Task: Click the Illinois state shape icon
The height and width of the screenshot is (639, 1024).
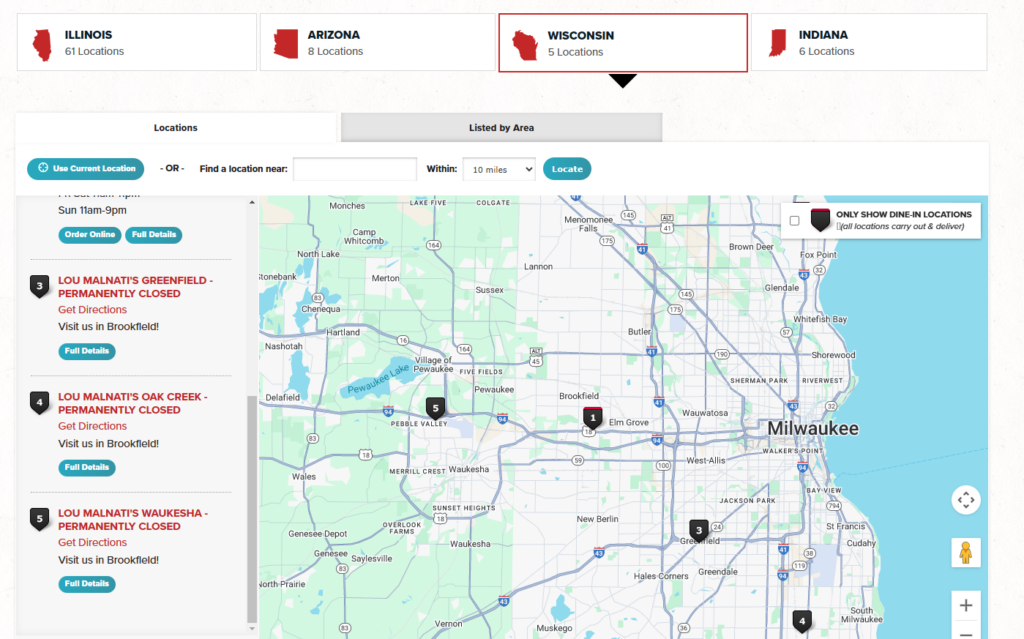Action: (x=42, y=45)
